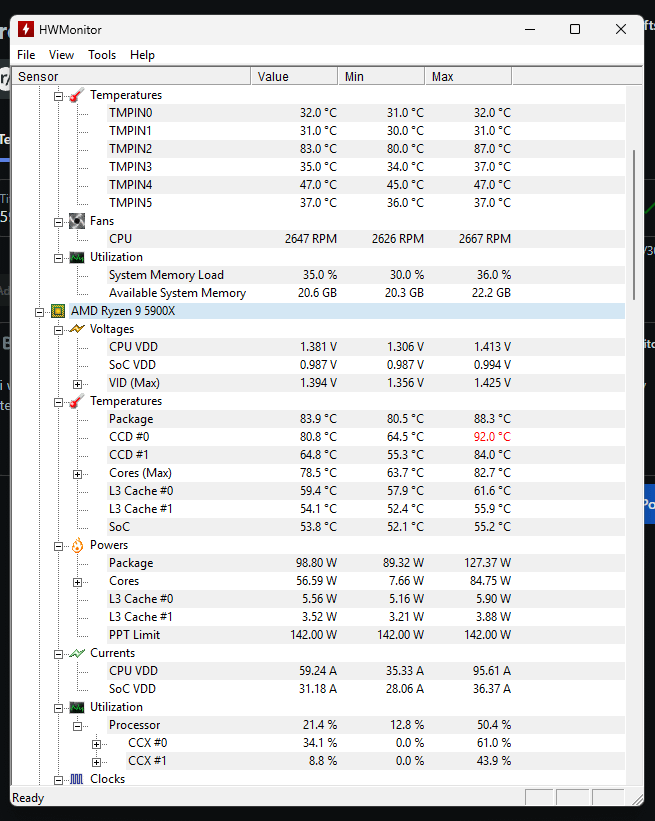Expand the CCX #0 node
This screenshot has width=655, height=821.
[x=96, y=744]
